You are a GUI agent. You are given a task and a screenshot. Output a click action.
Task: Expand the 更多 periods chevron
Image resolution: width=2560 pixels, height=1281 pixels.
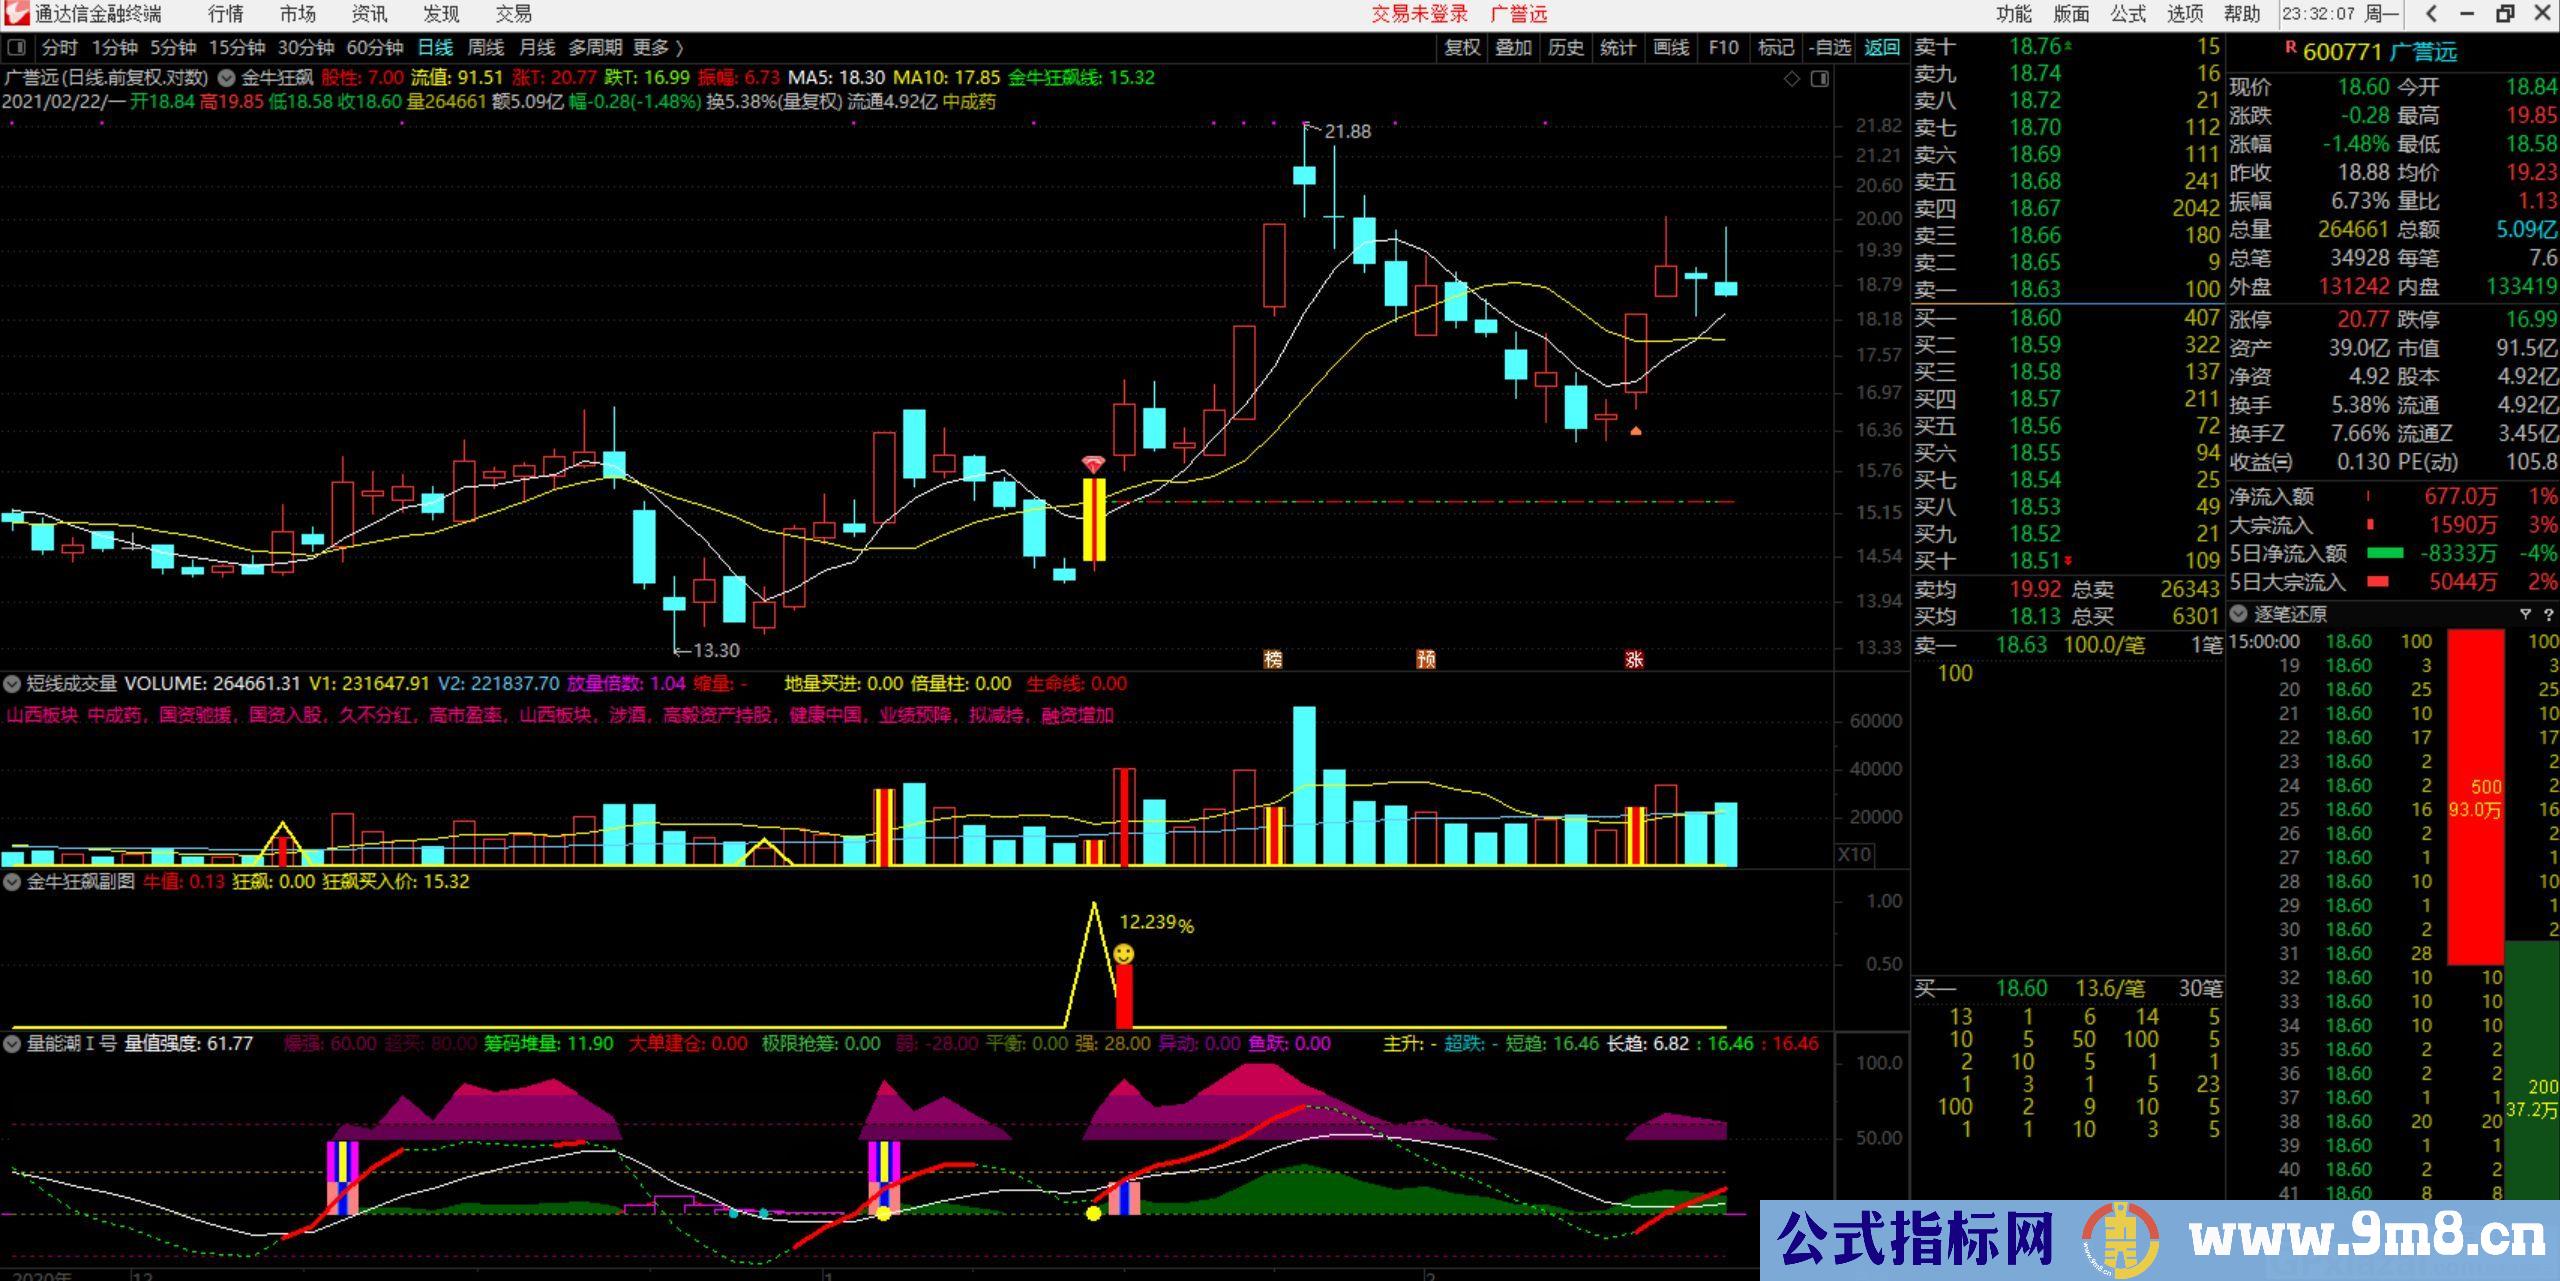click(x=680, y=47)
